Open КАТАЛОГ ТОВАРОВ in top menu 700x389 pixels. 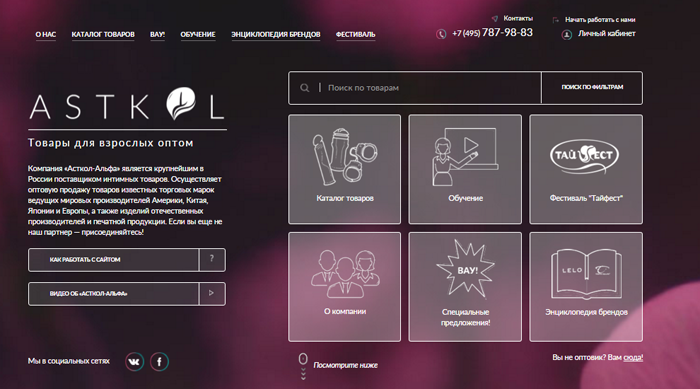tap(103, 34)
